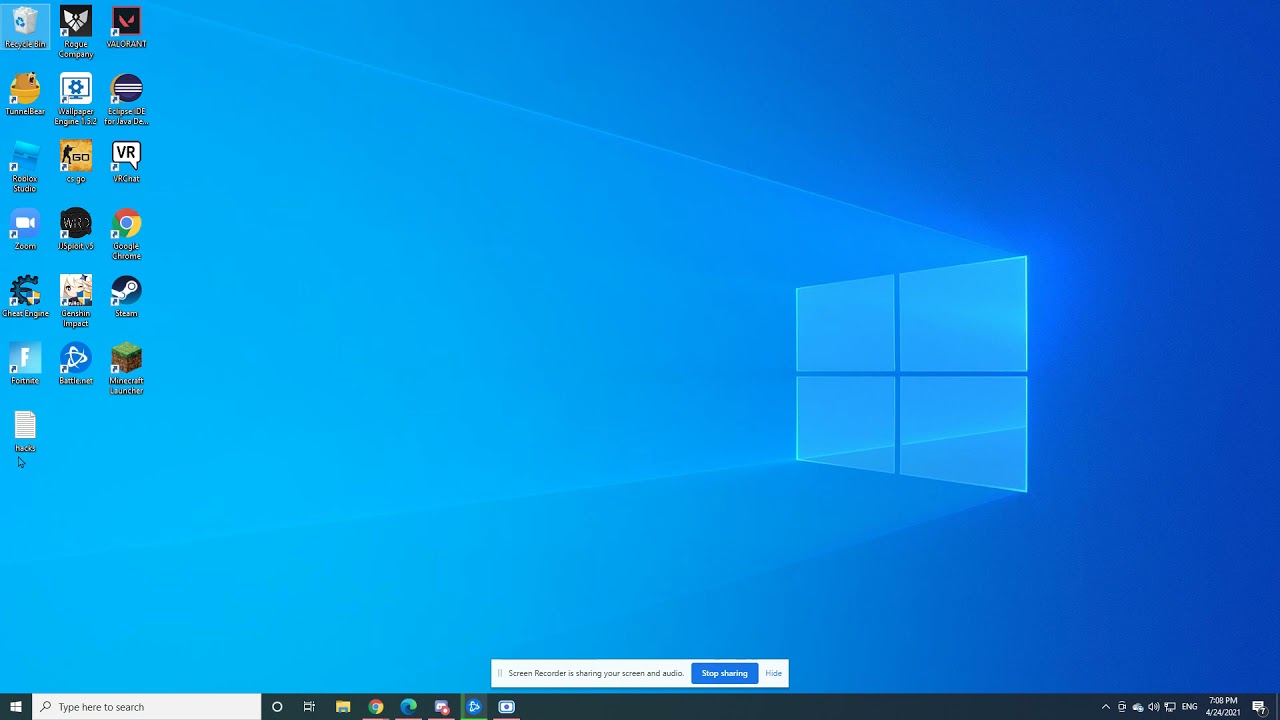
Task: Open the clock showing 7:08 PM
Action: [x=1223, y=707]
